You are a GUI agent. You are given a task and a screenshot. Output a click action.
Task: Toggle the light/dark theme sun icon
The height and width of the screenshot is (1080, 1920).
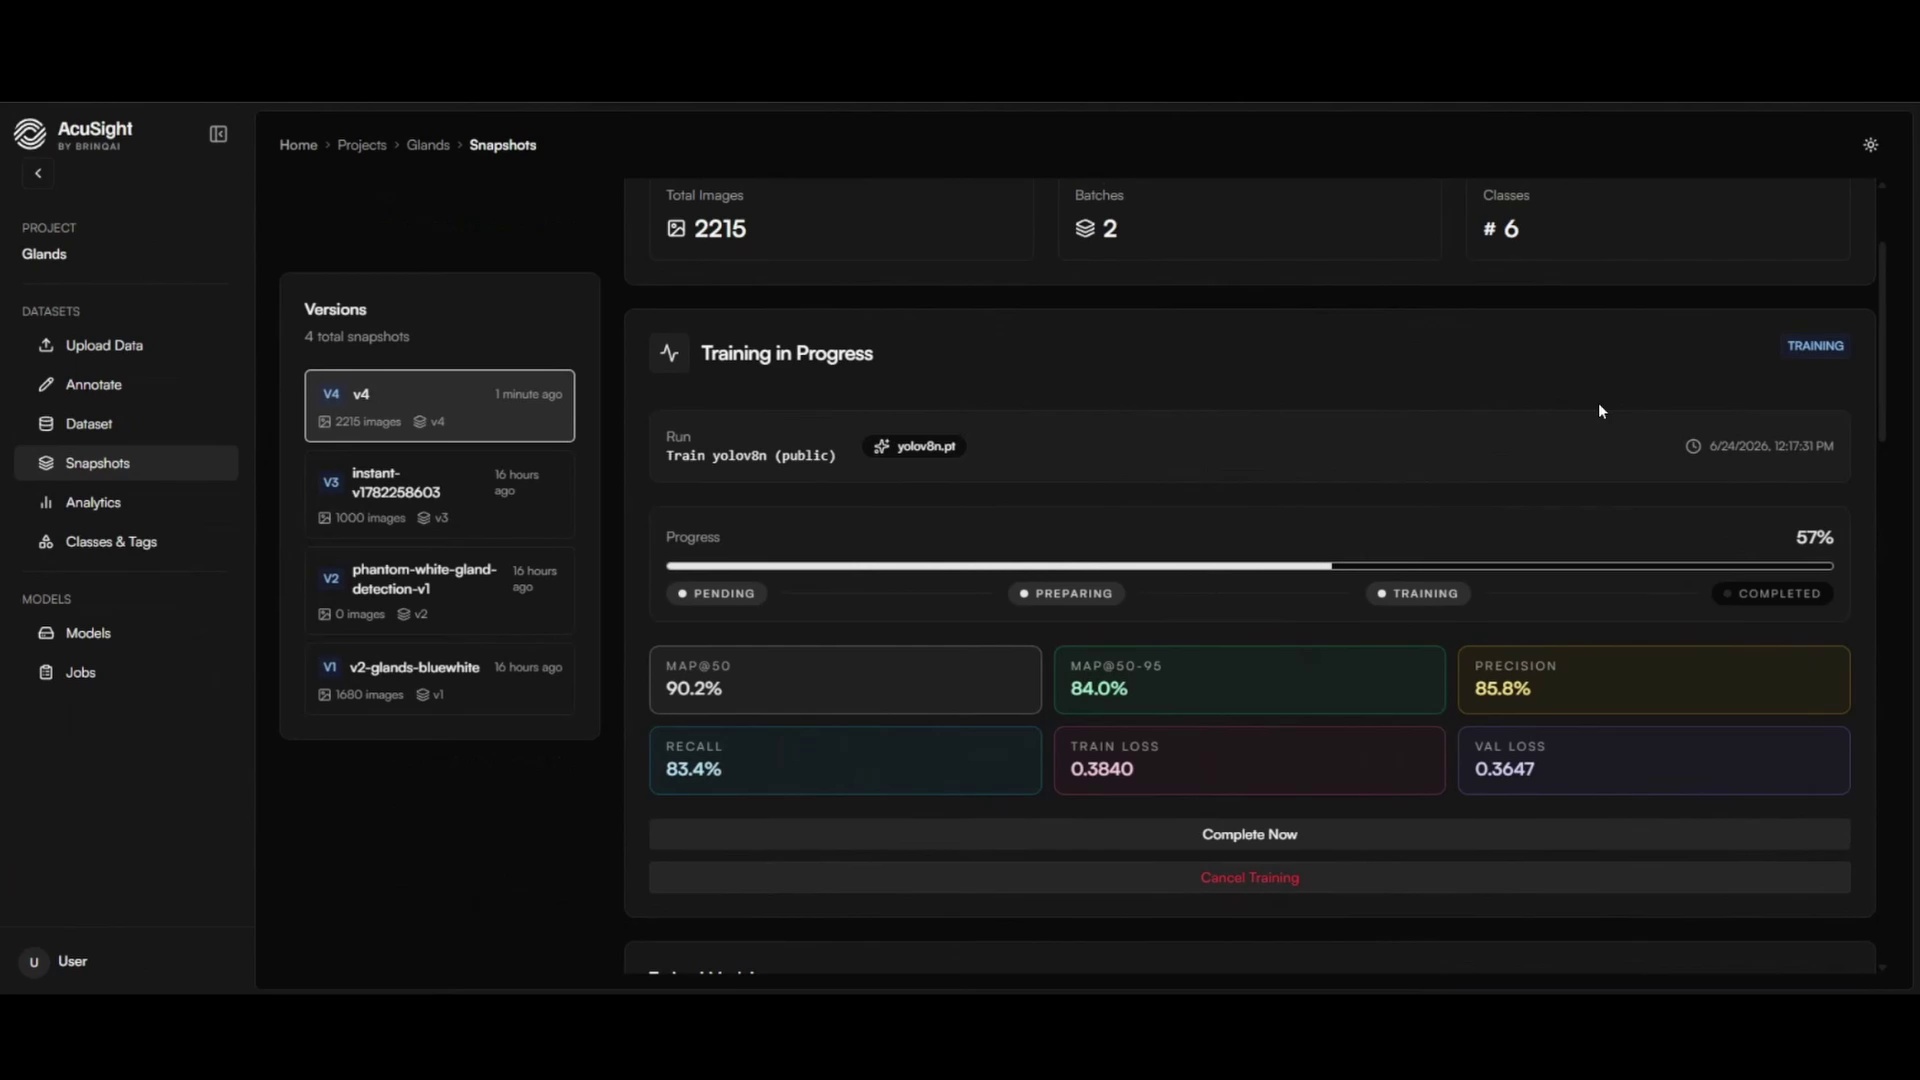[1871, 145]
